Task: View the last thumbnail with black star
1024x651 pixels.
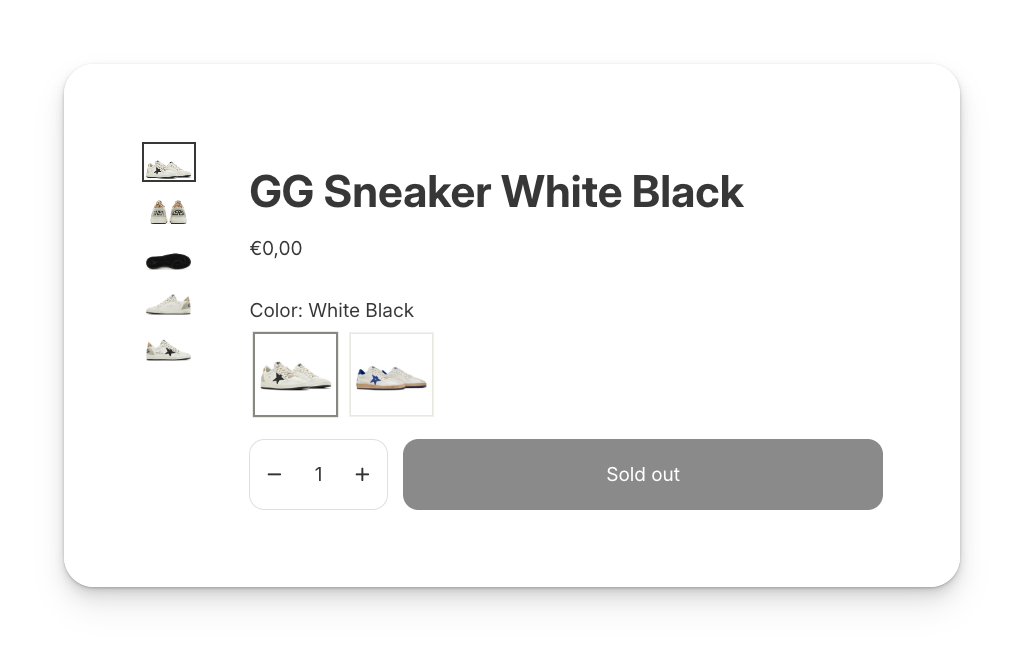Action: coord(168,351)
